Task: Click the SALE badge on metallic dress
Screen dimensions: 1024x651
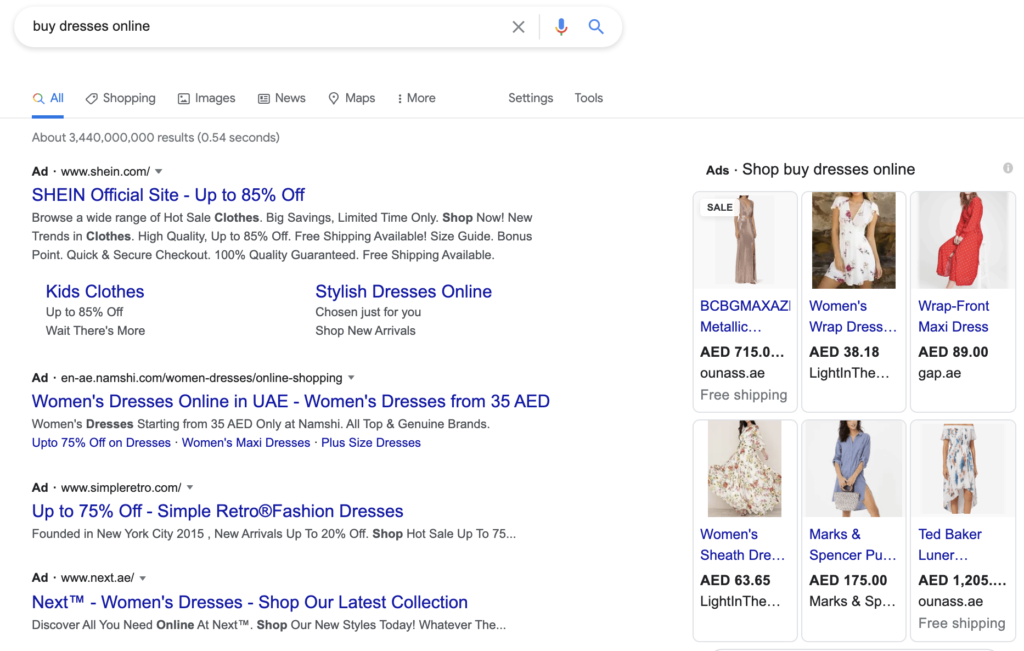Action: point(720,208)
